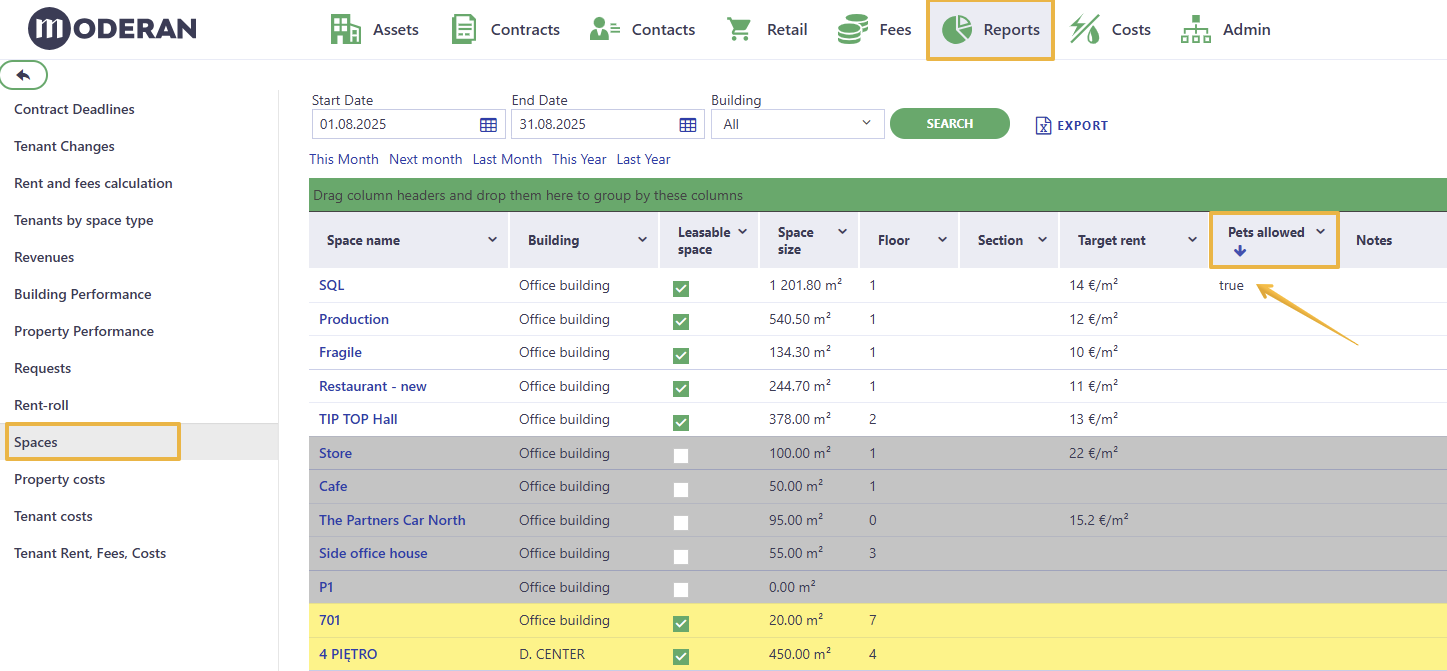The image size is (1447, 671).
Task: Click the Costs lightning-drop icon
Action: 1085,29
